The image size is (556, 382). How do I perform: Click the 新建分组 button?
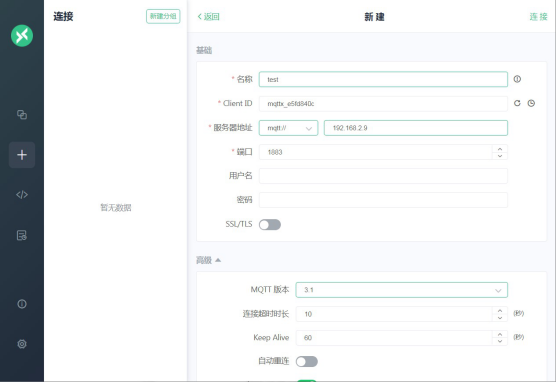163,16
